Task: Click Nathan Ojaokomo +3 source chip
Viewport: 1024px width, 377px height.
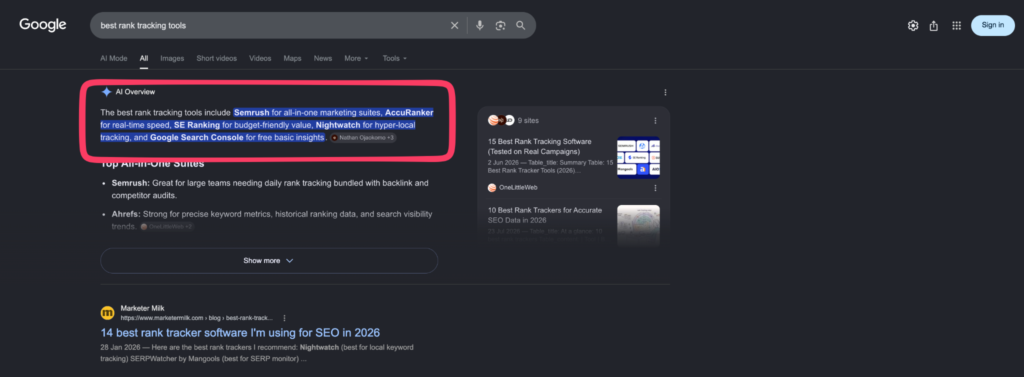Action: [363, 138]
